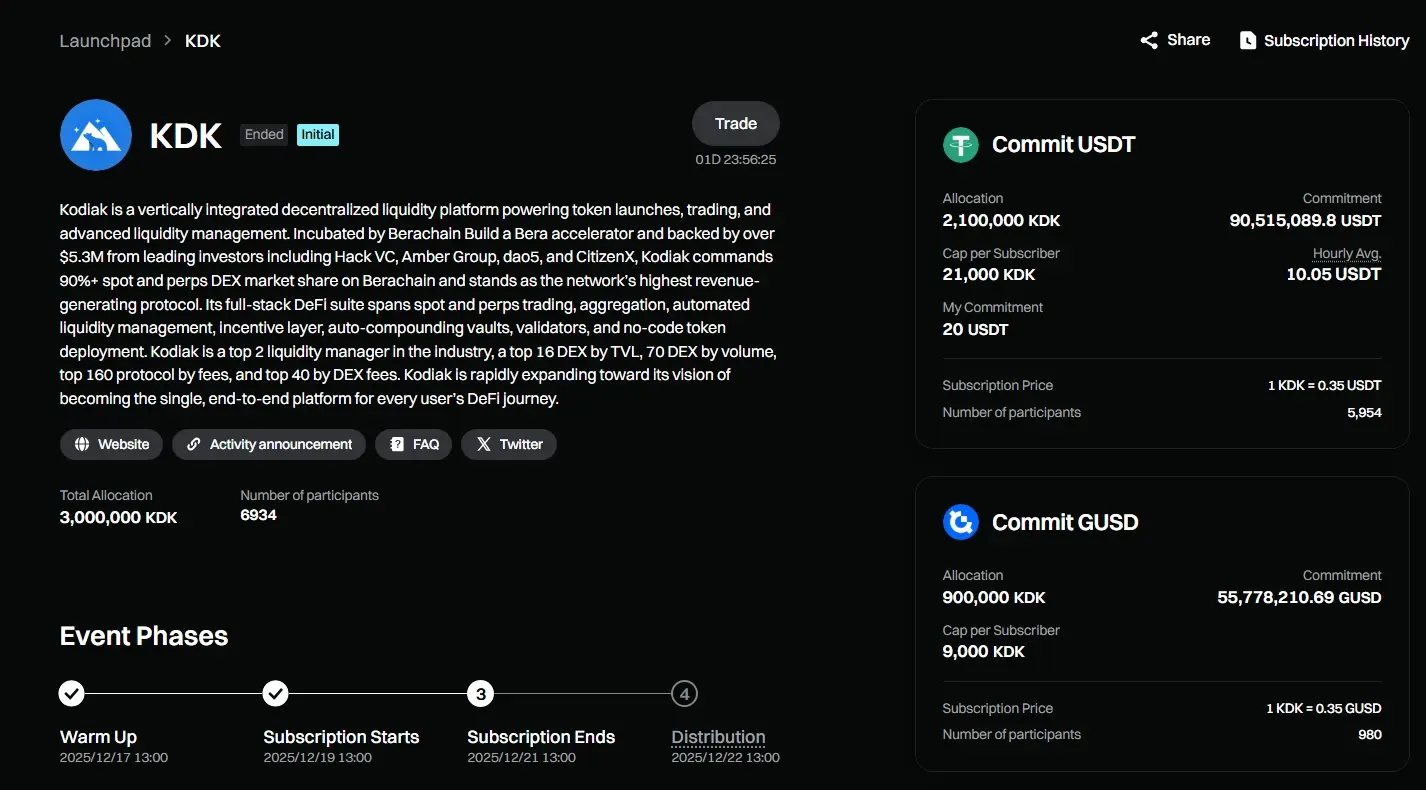The height and width of the screenshot is (790, 1426).
Task: Click the date 2025/12/22 13:00
Action: (726, 758)
